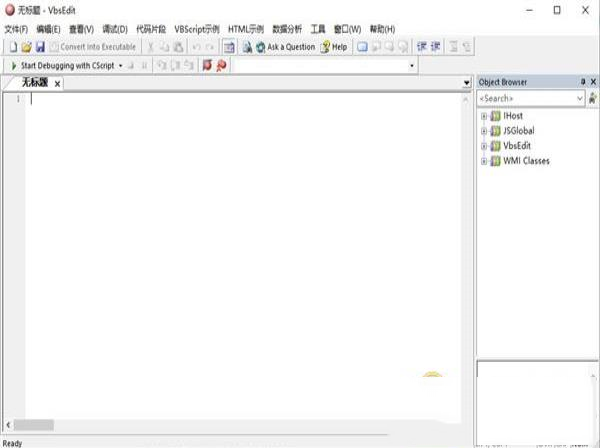The image size is (600, 448).
Task: Click Convert into Executable button
Action: click(92, 47)
